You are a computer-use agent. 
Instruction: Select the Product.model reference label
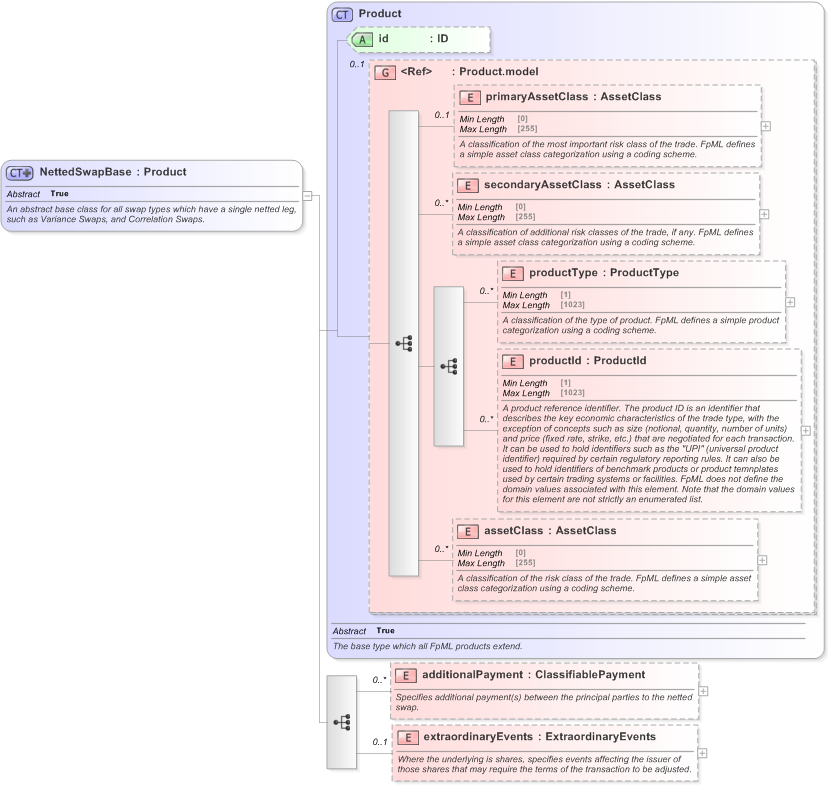469,72
